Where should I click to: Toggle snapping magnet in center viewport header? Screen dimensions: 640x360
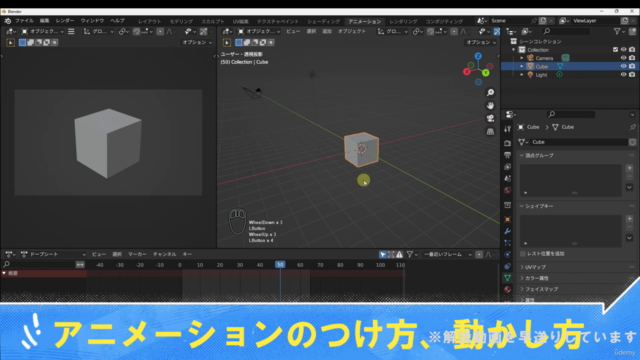coord(430,31)
